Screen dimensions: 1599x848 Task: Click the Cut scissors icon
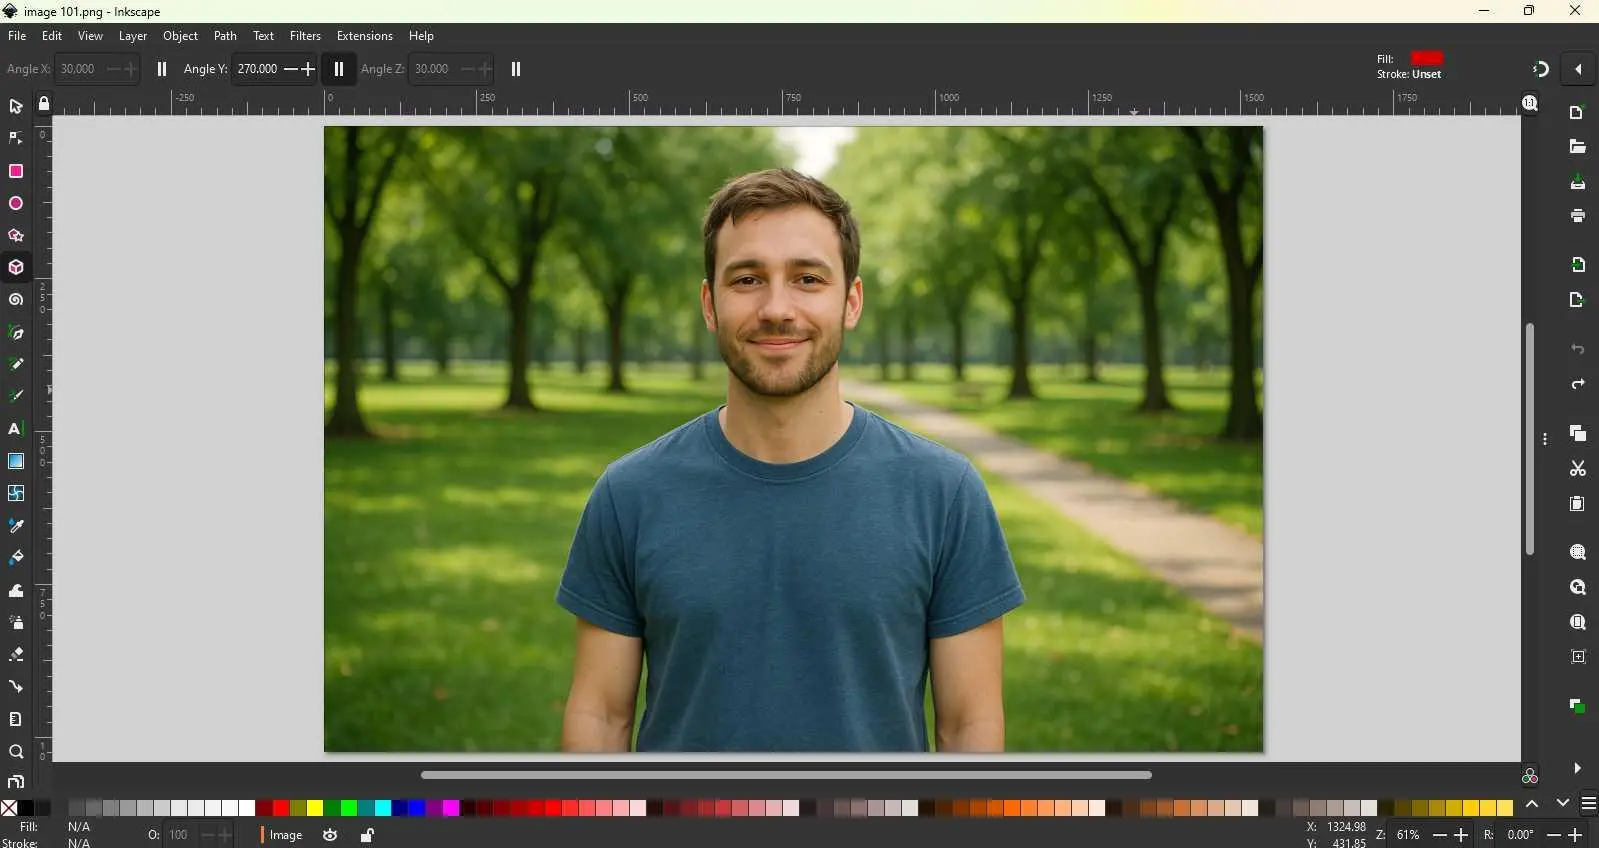click(1578, 468)
